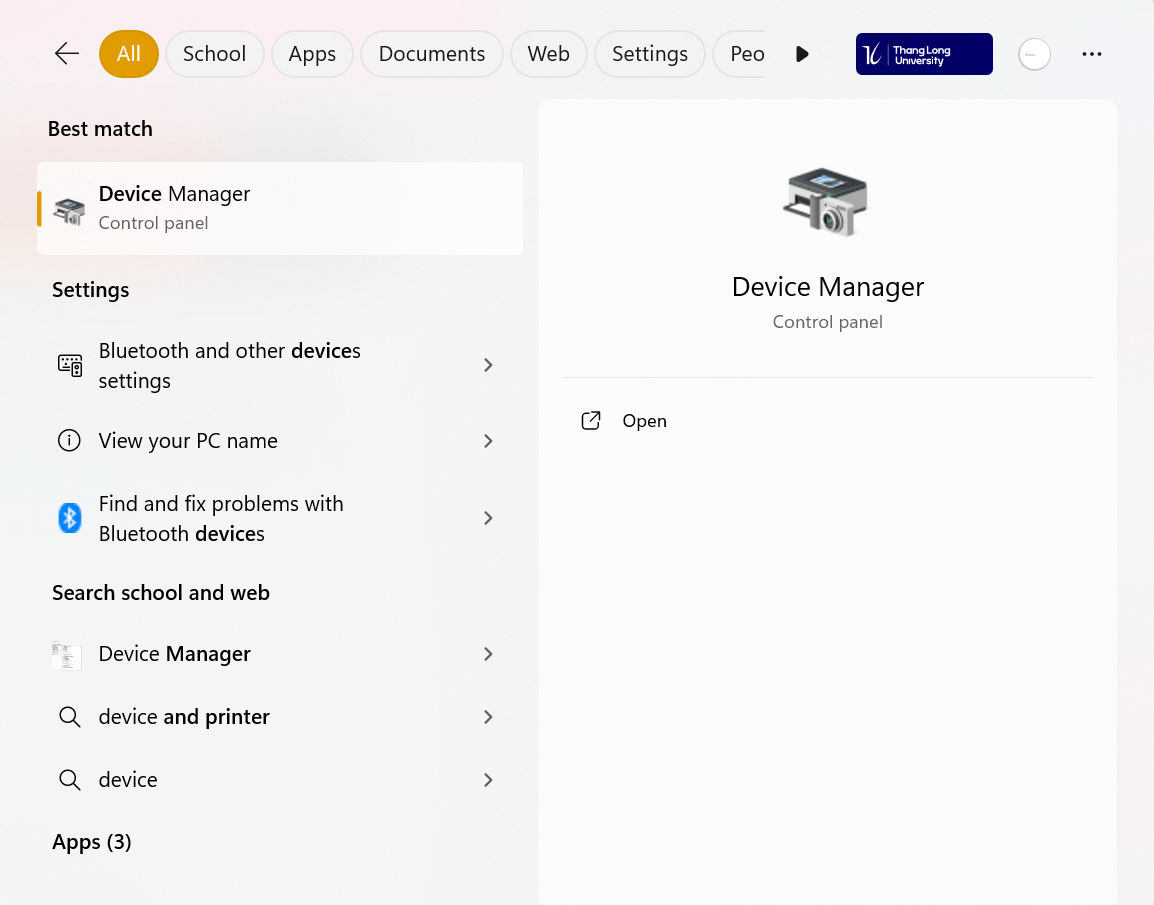The height and width of the screenshot is (905, 1154).
Task: Click the View your PC name info icon
Action: [x=69, y=441]
